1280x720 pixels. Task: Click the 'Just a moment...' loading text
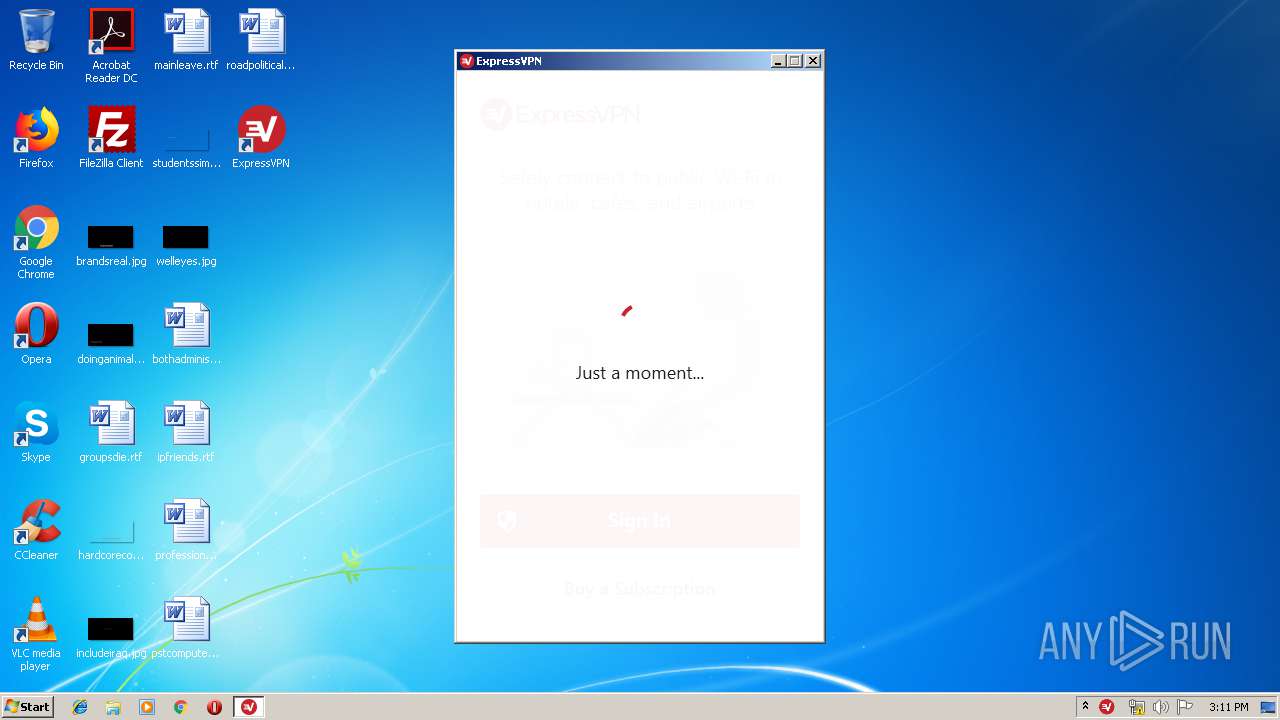coord(640,373)
